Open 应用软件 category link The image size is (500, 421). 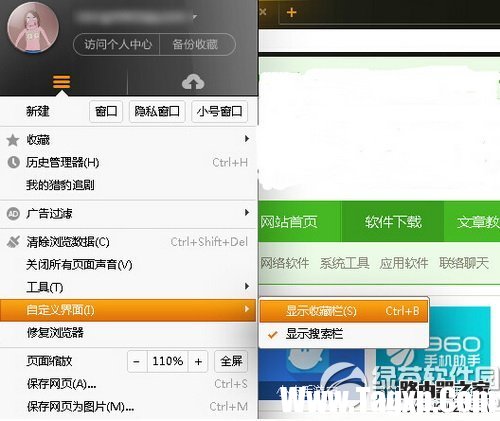pos(404,263)
